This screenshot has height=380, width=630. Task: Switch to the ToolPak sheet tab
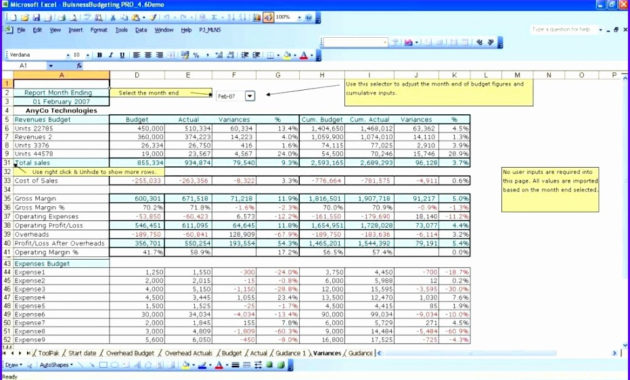click(x=49, y=353)
